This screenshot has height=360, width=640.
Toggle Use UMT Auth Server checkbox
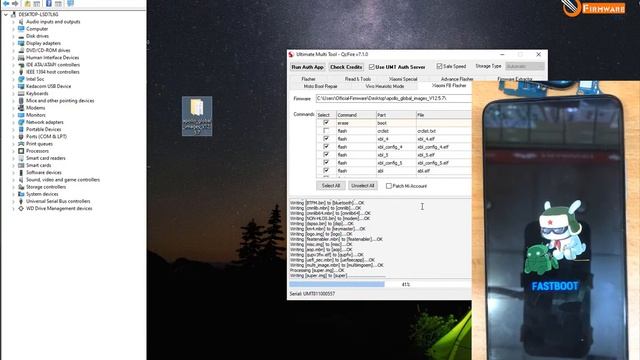pyautogui.click(x=372, y=67)
